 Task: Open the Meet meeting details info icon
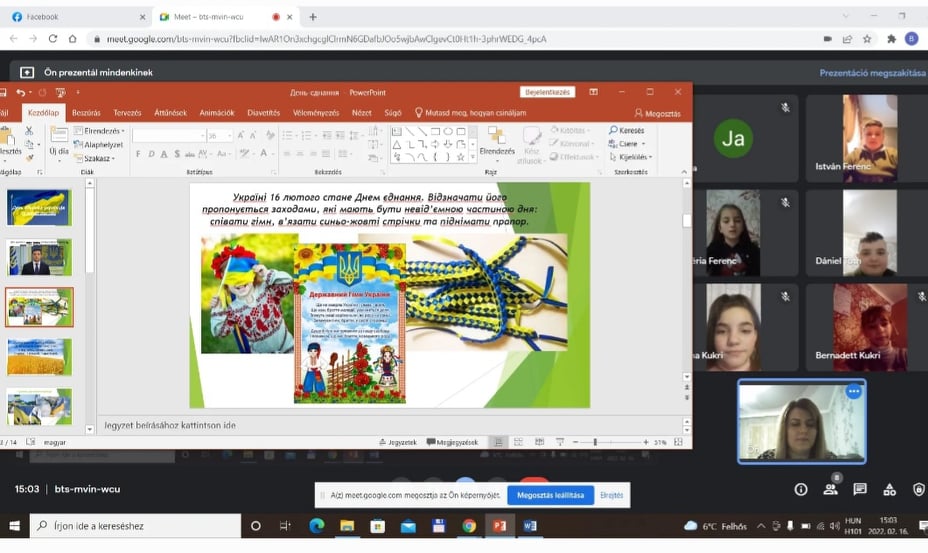[800, 489]
